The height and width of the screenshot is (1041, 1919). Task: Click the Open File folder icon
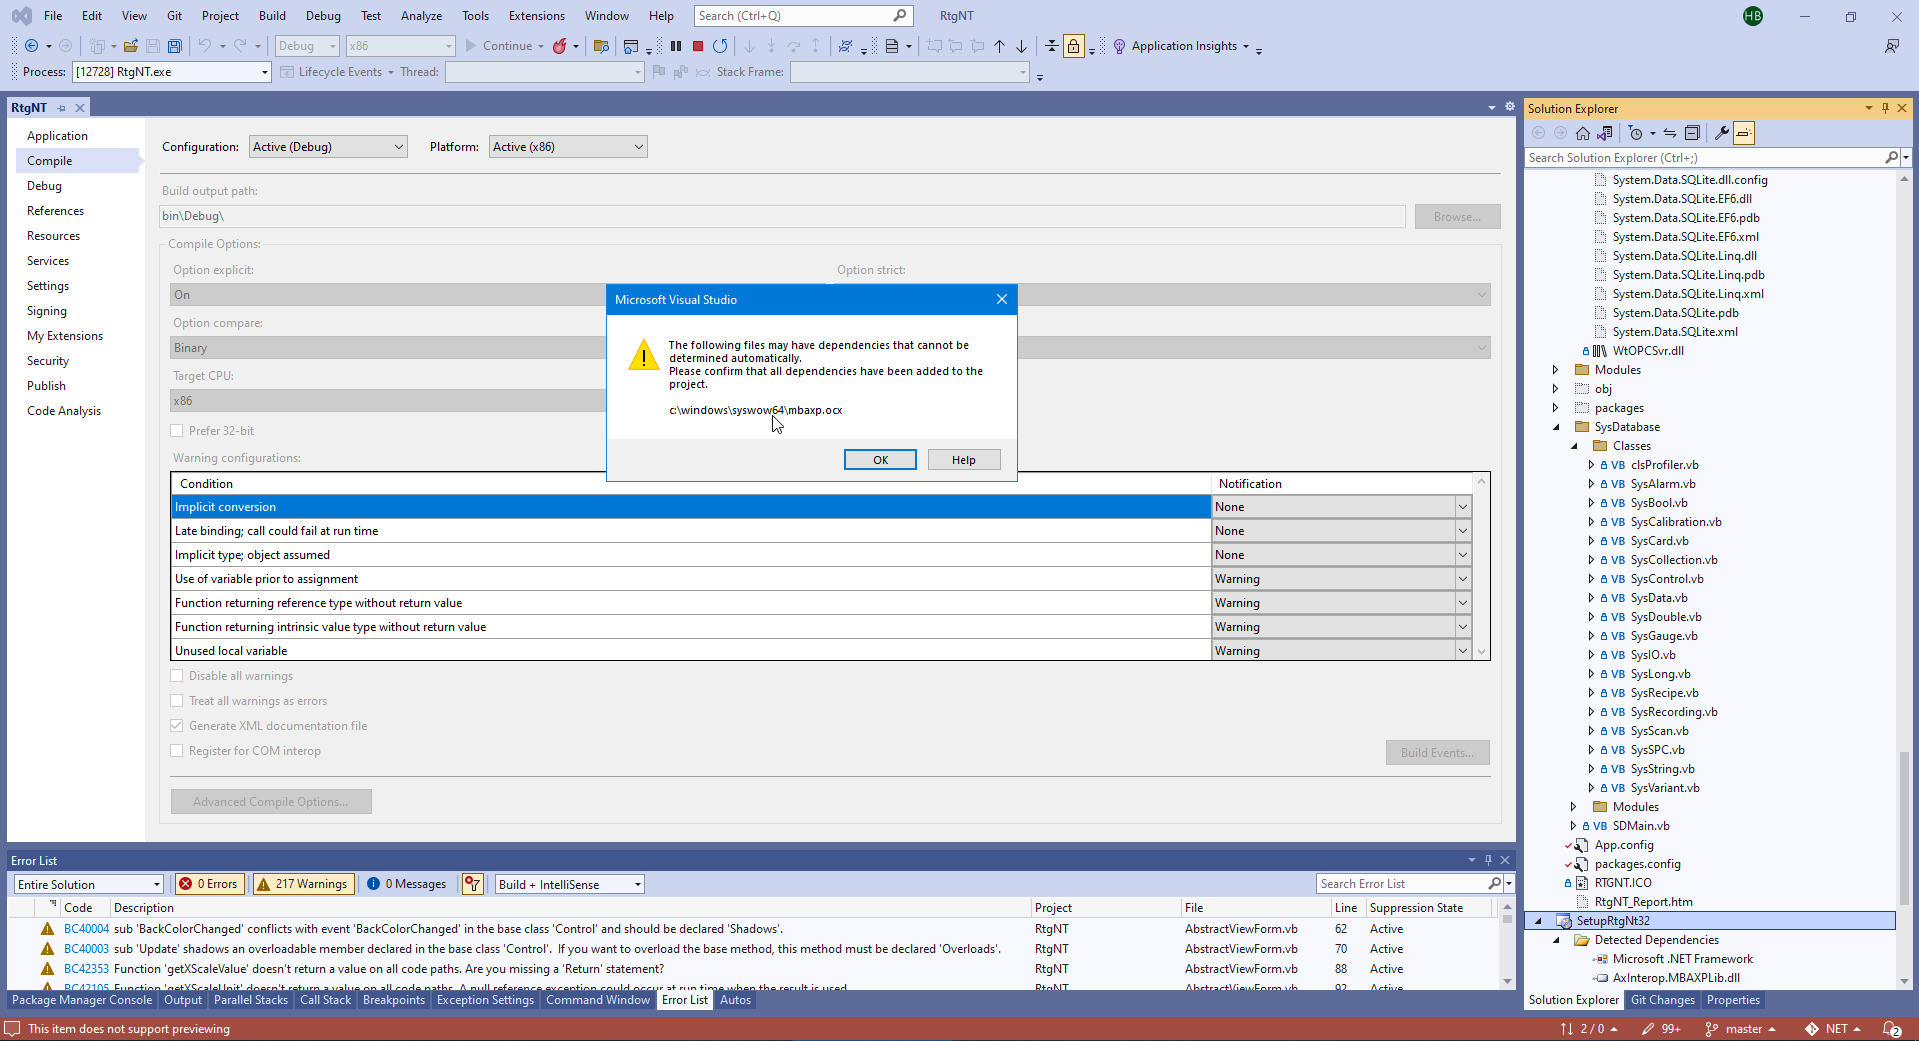click(131, 46)
